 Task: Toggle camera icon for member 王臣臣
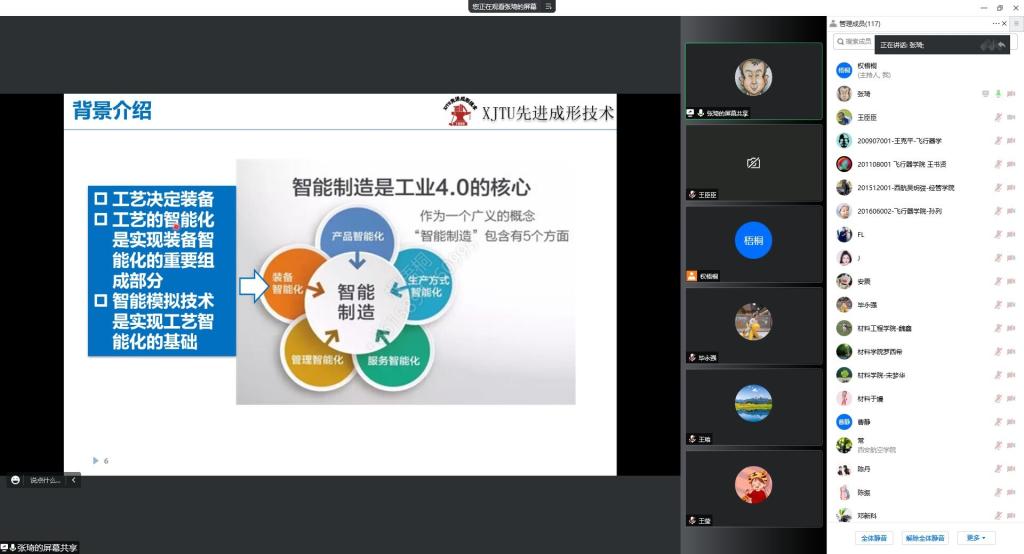1011,117
